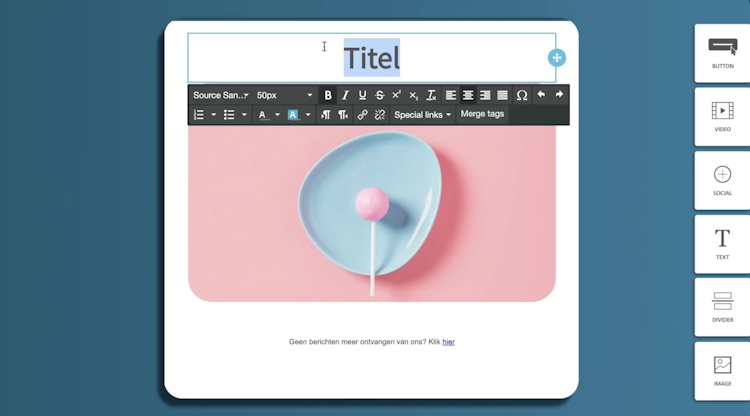Viewport: 750px width, 416px height.
Task: Remove the link with the unlink icon
Action: coord(380,115)
